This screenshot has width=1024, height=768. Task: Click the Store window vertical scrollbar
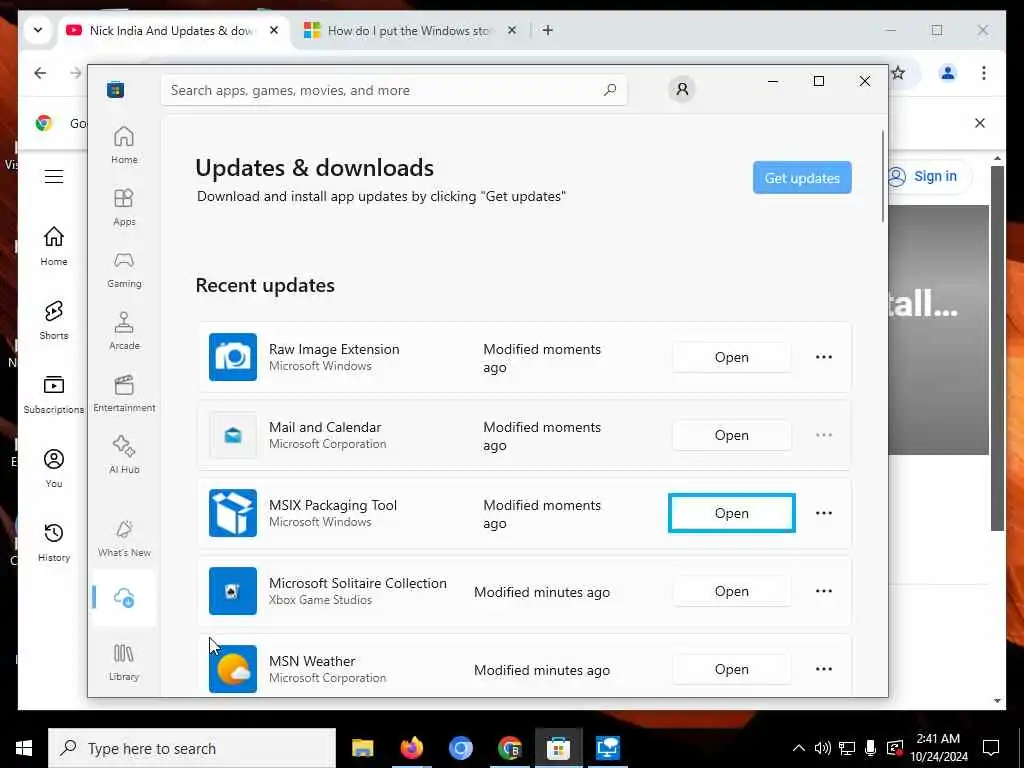pos(883,176)
